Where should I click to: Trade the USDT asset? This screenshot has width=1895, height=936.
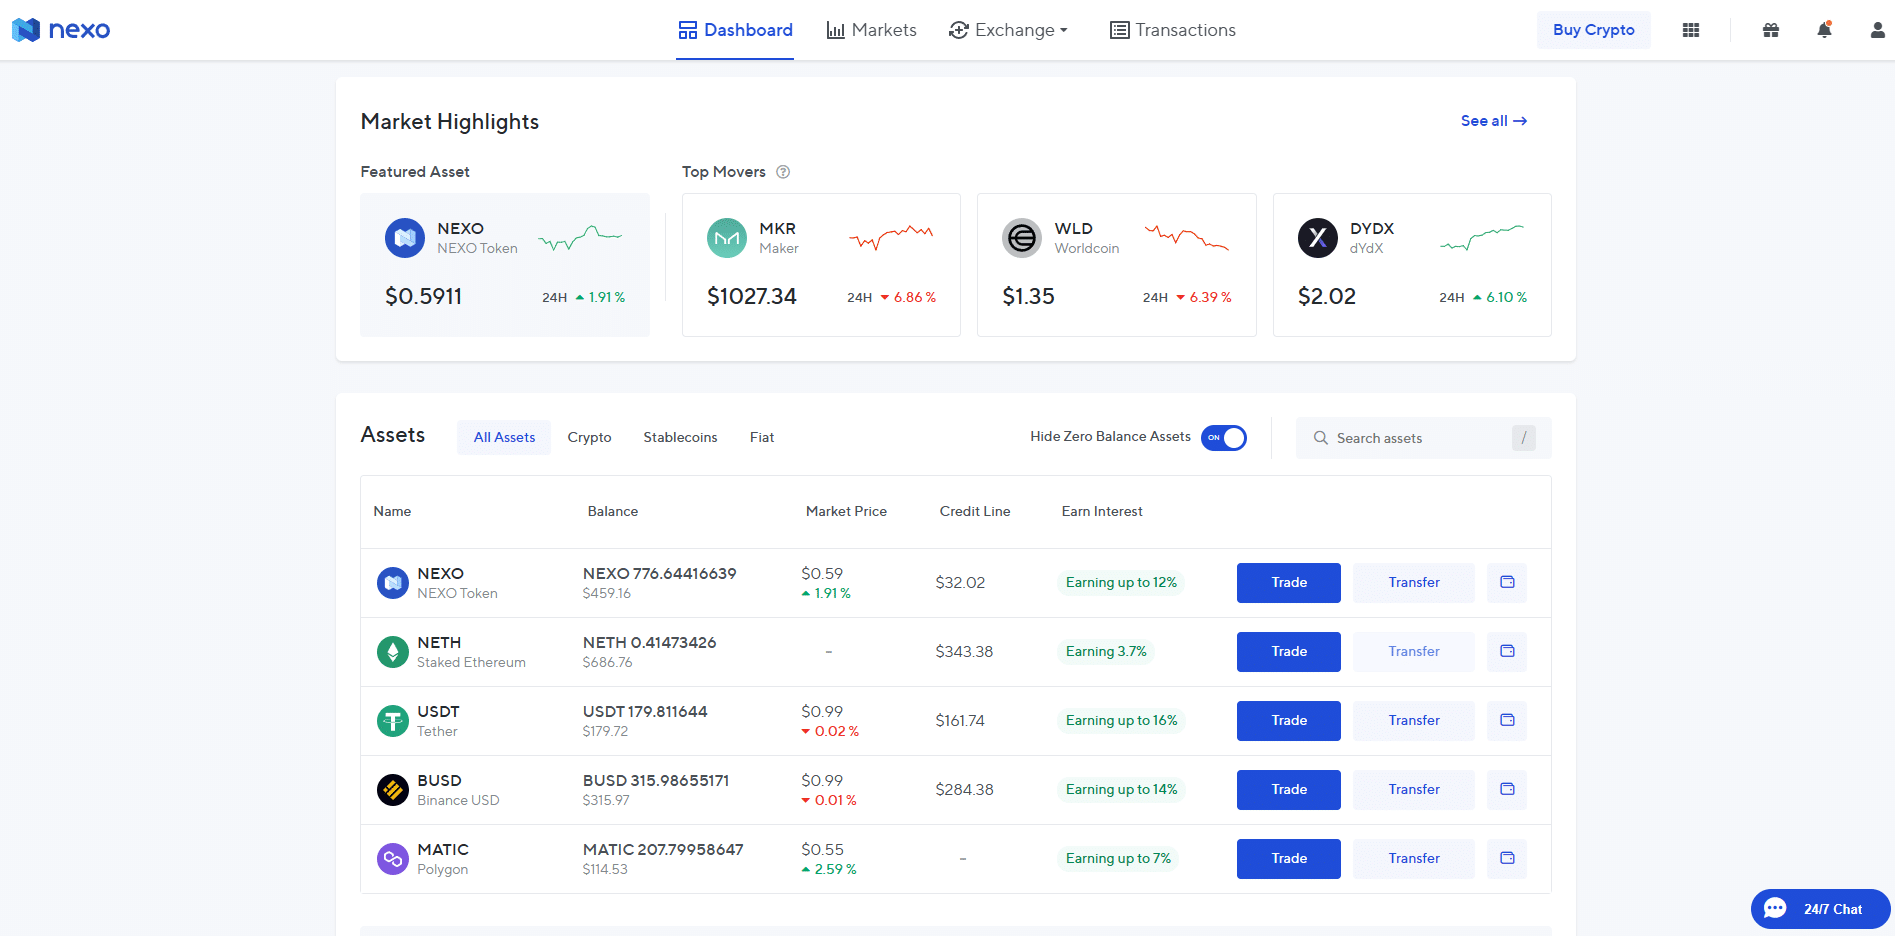point(1289,721)
